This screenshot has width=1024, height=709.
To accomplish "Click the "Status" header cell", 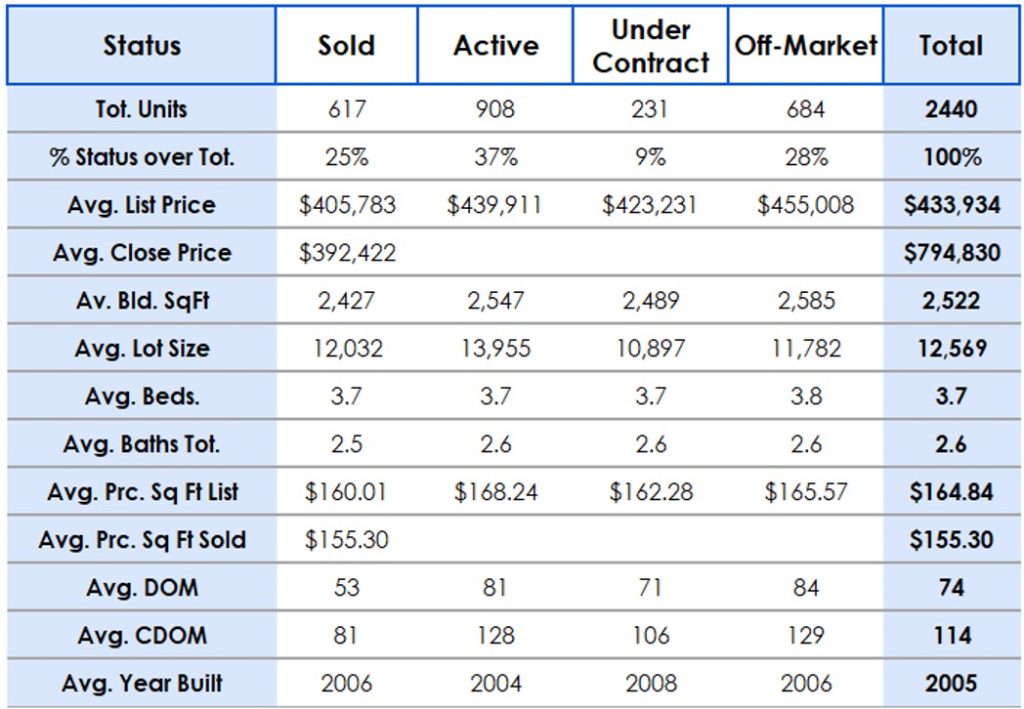I will [x=141, y=46].
